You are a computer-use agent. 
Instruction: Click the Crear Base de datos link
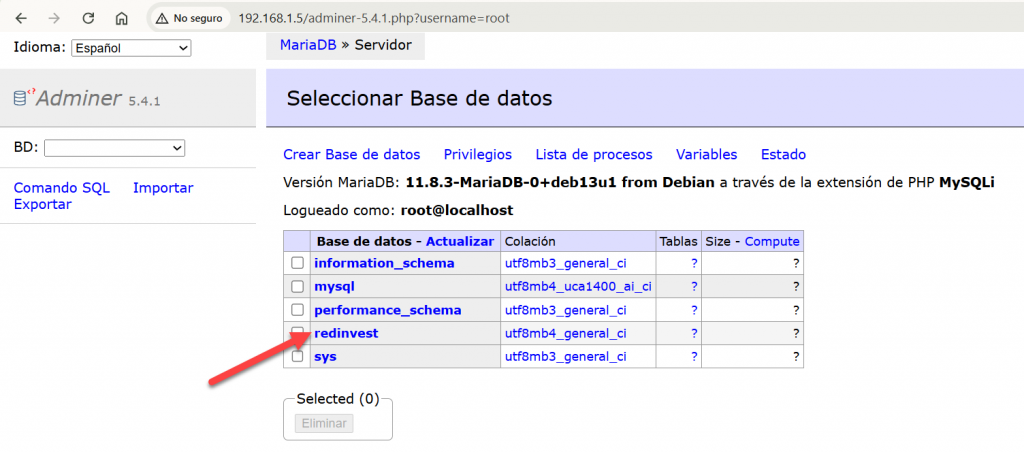pyautogui.click(x=351, y=154)
